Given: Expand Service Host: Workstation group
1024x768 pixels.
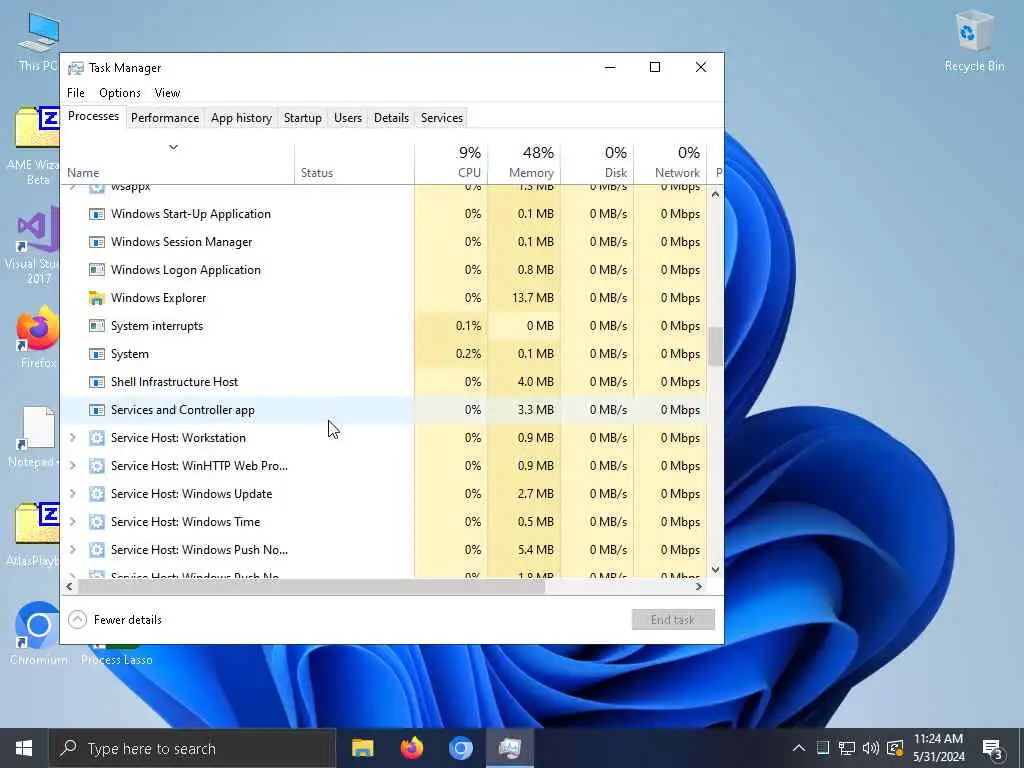Looking at the screenshot, I should pos(72,438).
